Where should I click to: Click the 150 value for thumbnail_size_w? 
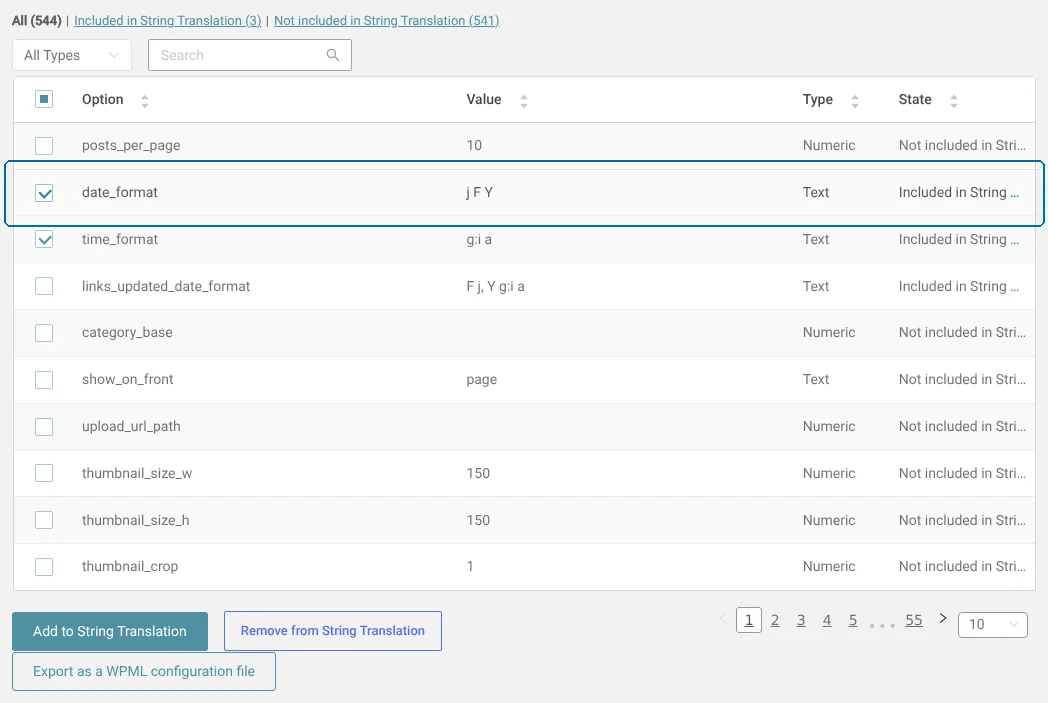478,473
